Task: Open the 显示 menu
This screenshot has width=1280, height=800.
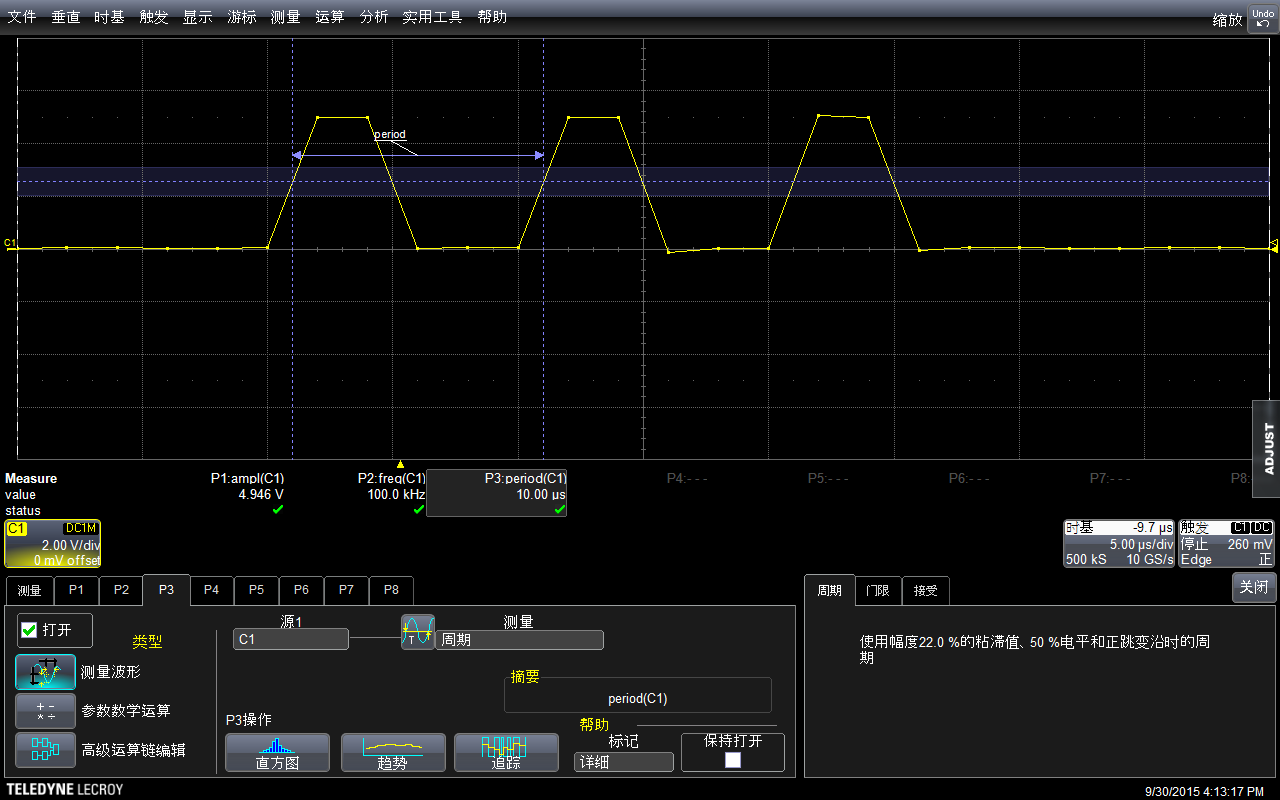Action: pyautogui.click(x=197, y=17)
